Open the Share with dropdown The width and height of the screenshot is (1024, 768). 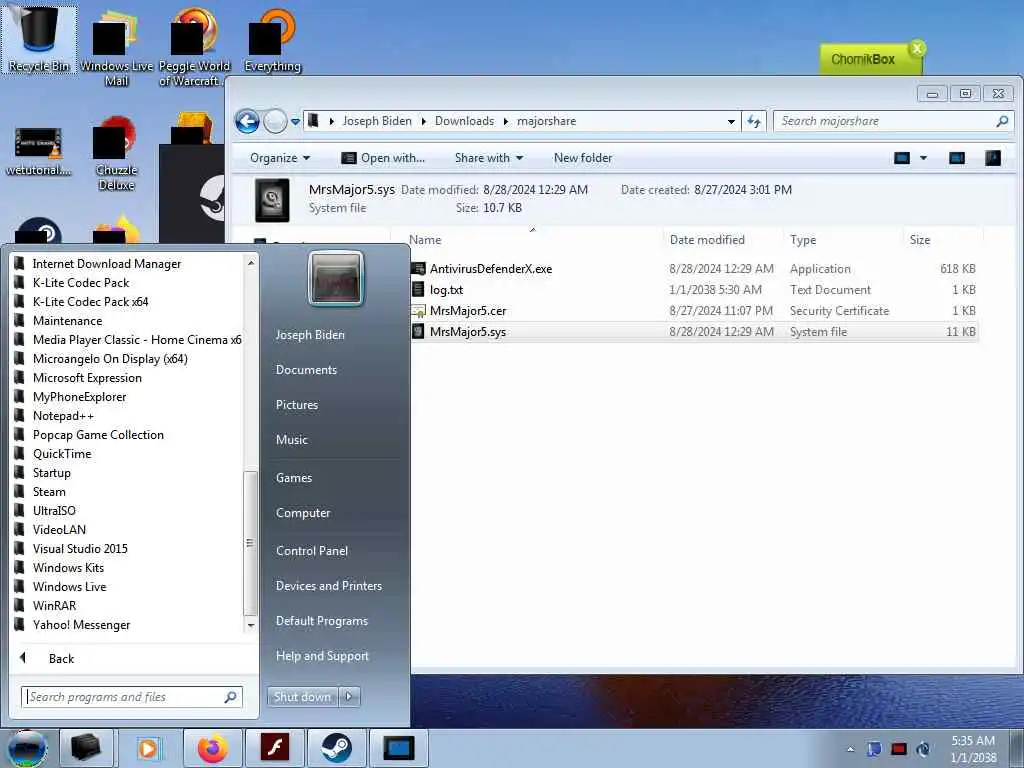489,158
